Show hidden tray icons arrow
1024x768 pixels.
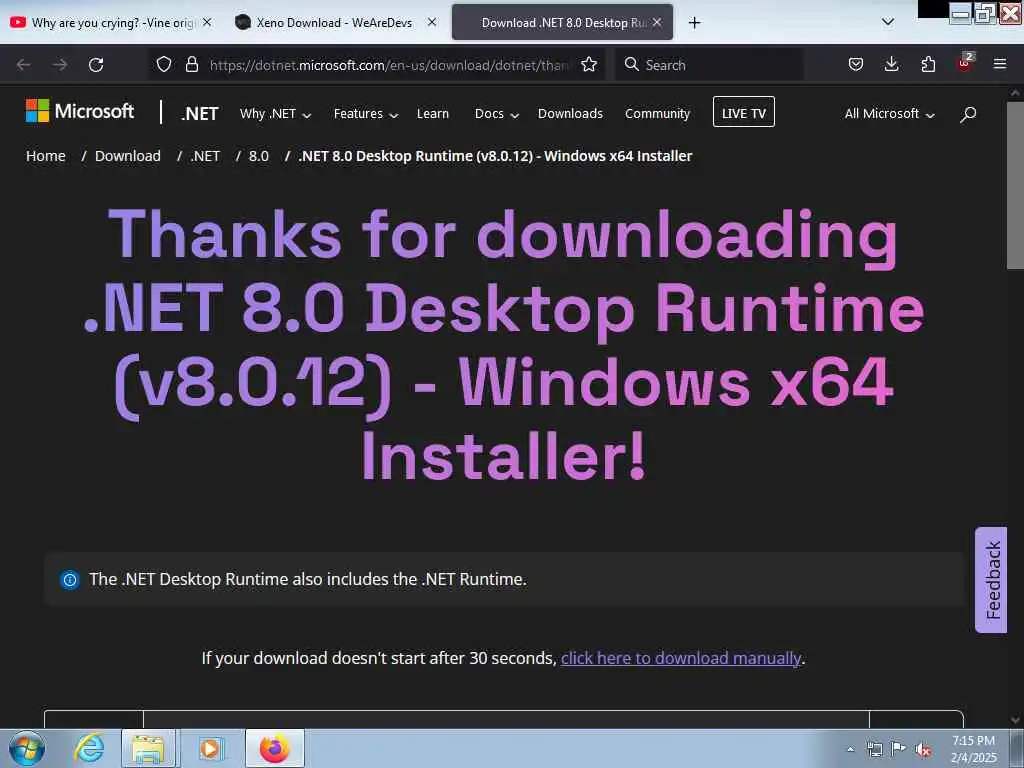pyautogui.click(x=850, y=749)
